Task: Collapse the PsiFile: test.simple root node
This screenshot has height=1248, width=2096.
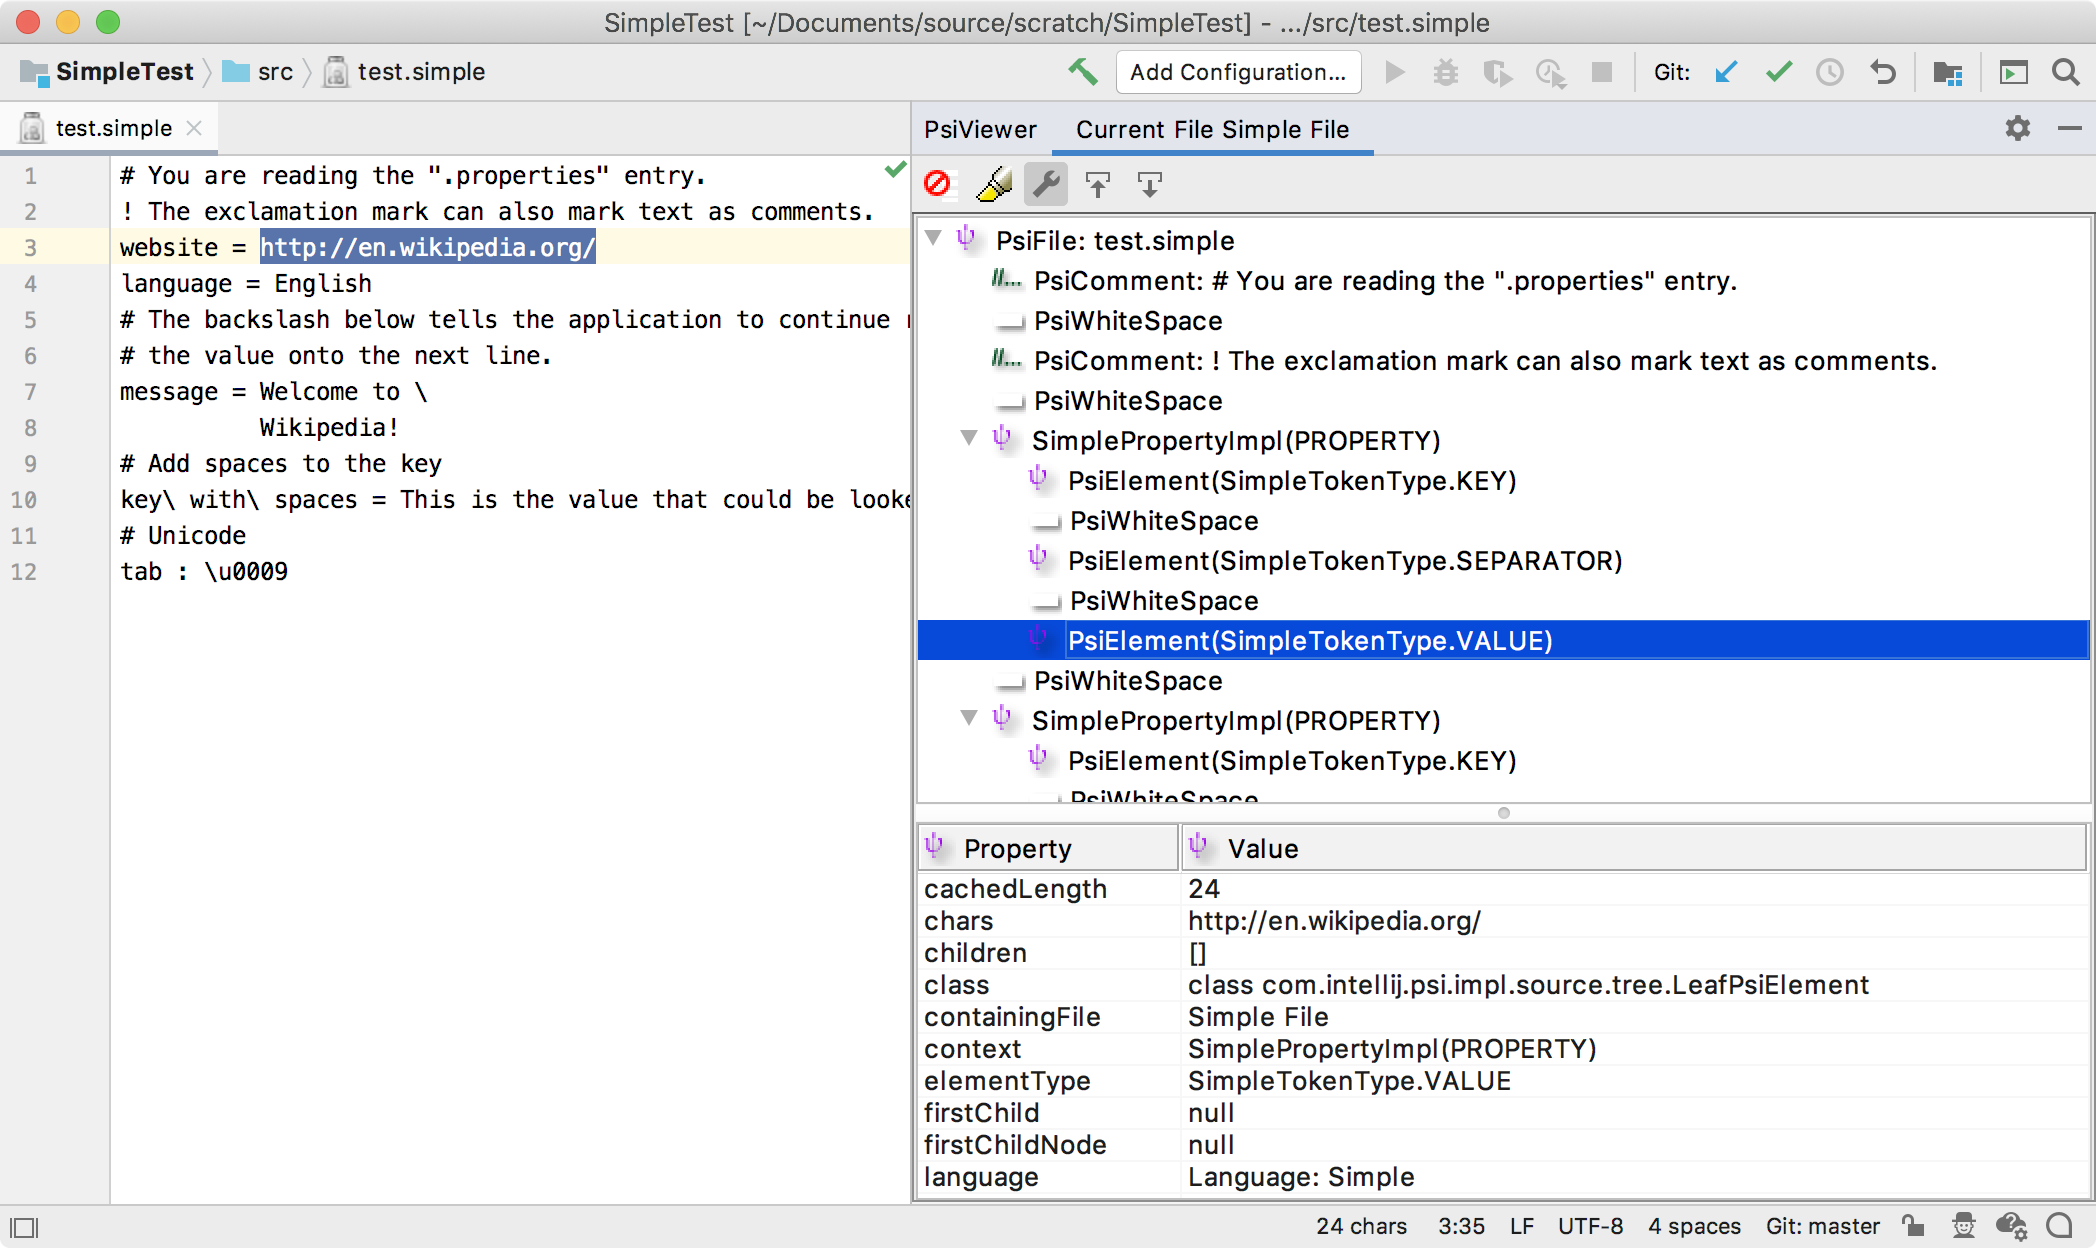Action: tap(936, 241)
